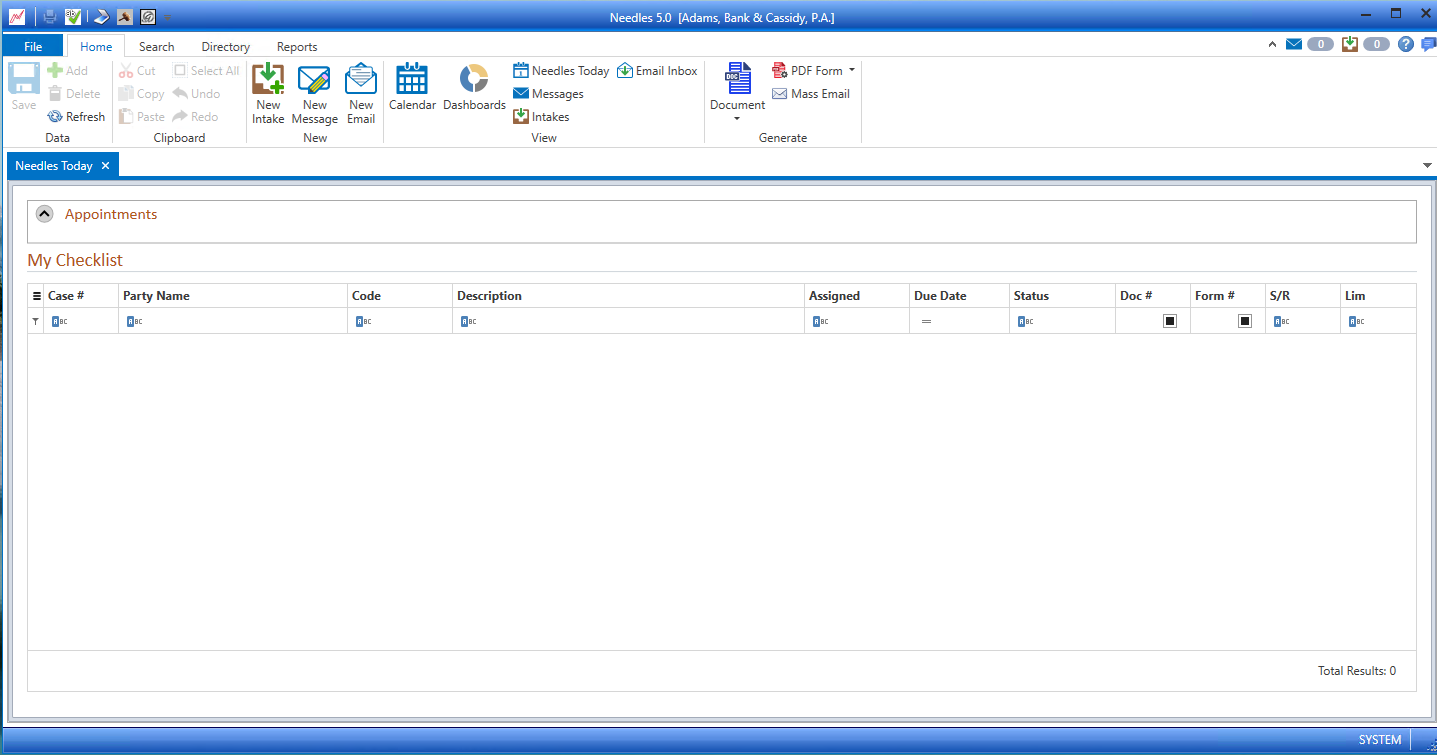This screenshot has width=1437, height=755.
Task: Click the PDF Form button
Action: click(807, 70)
